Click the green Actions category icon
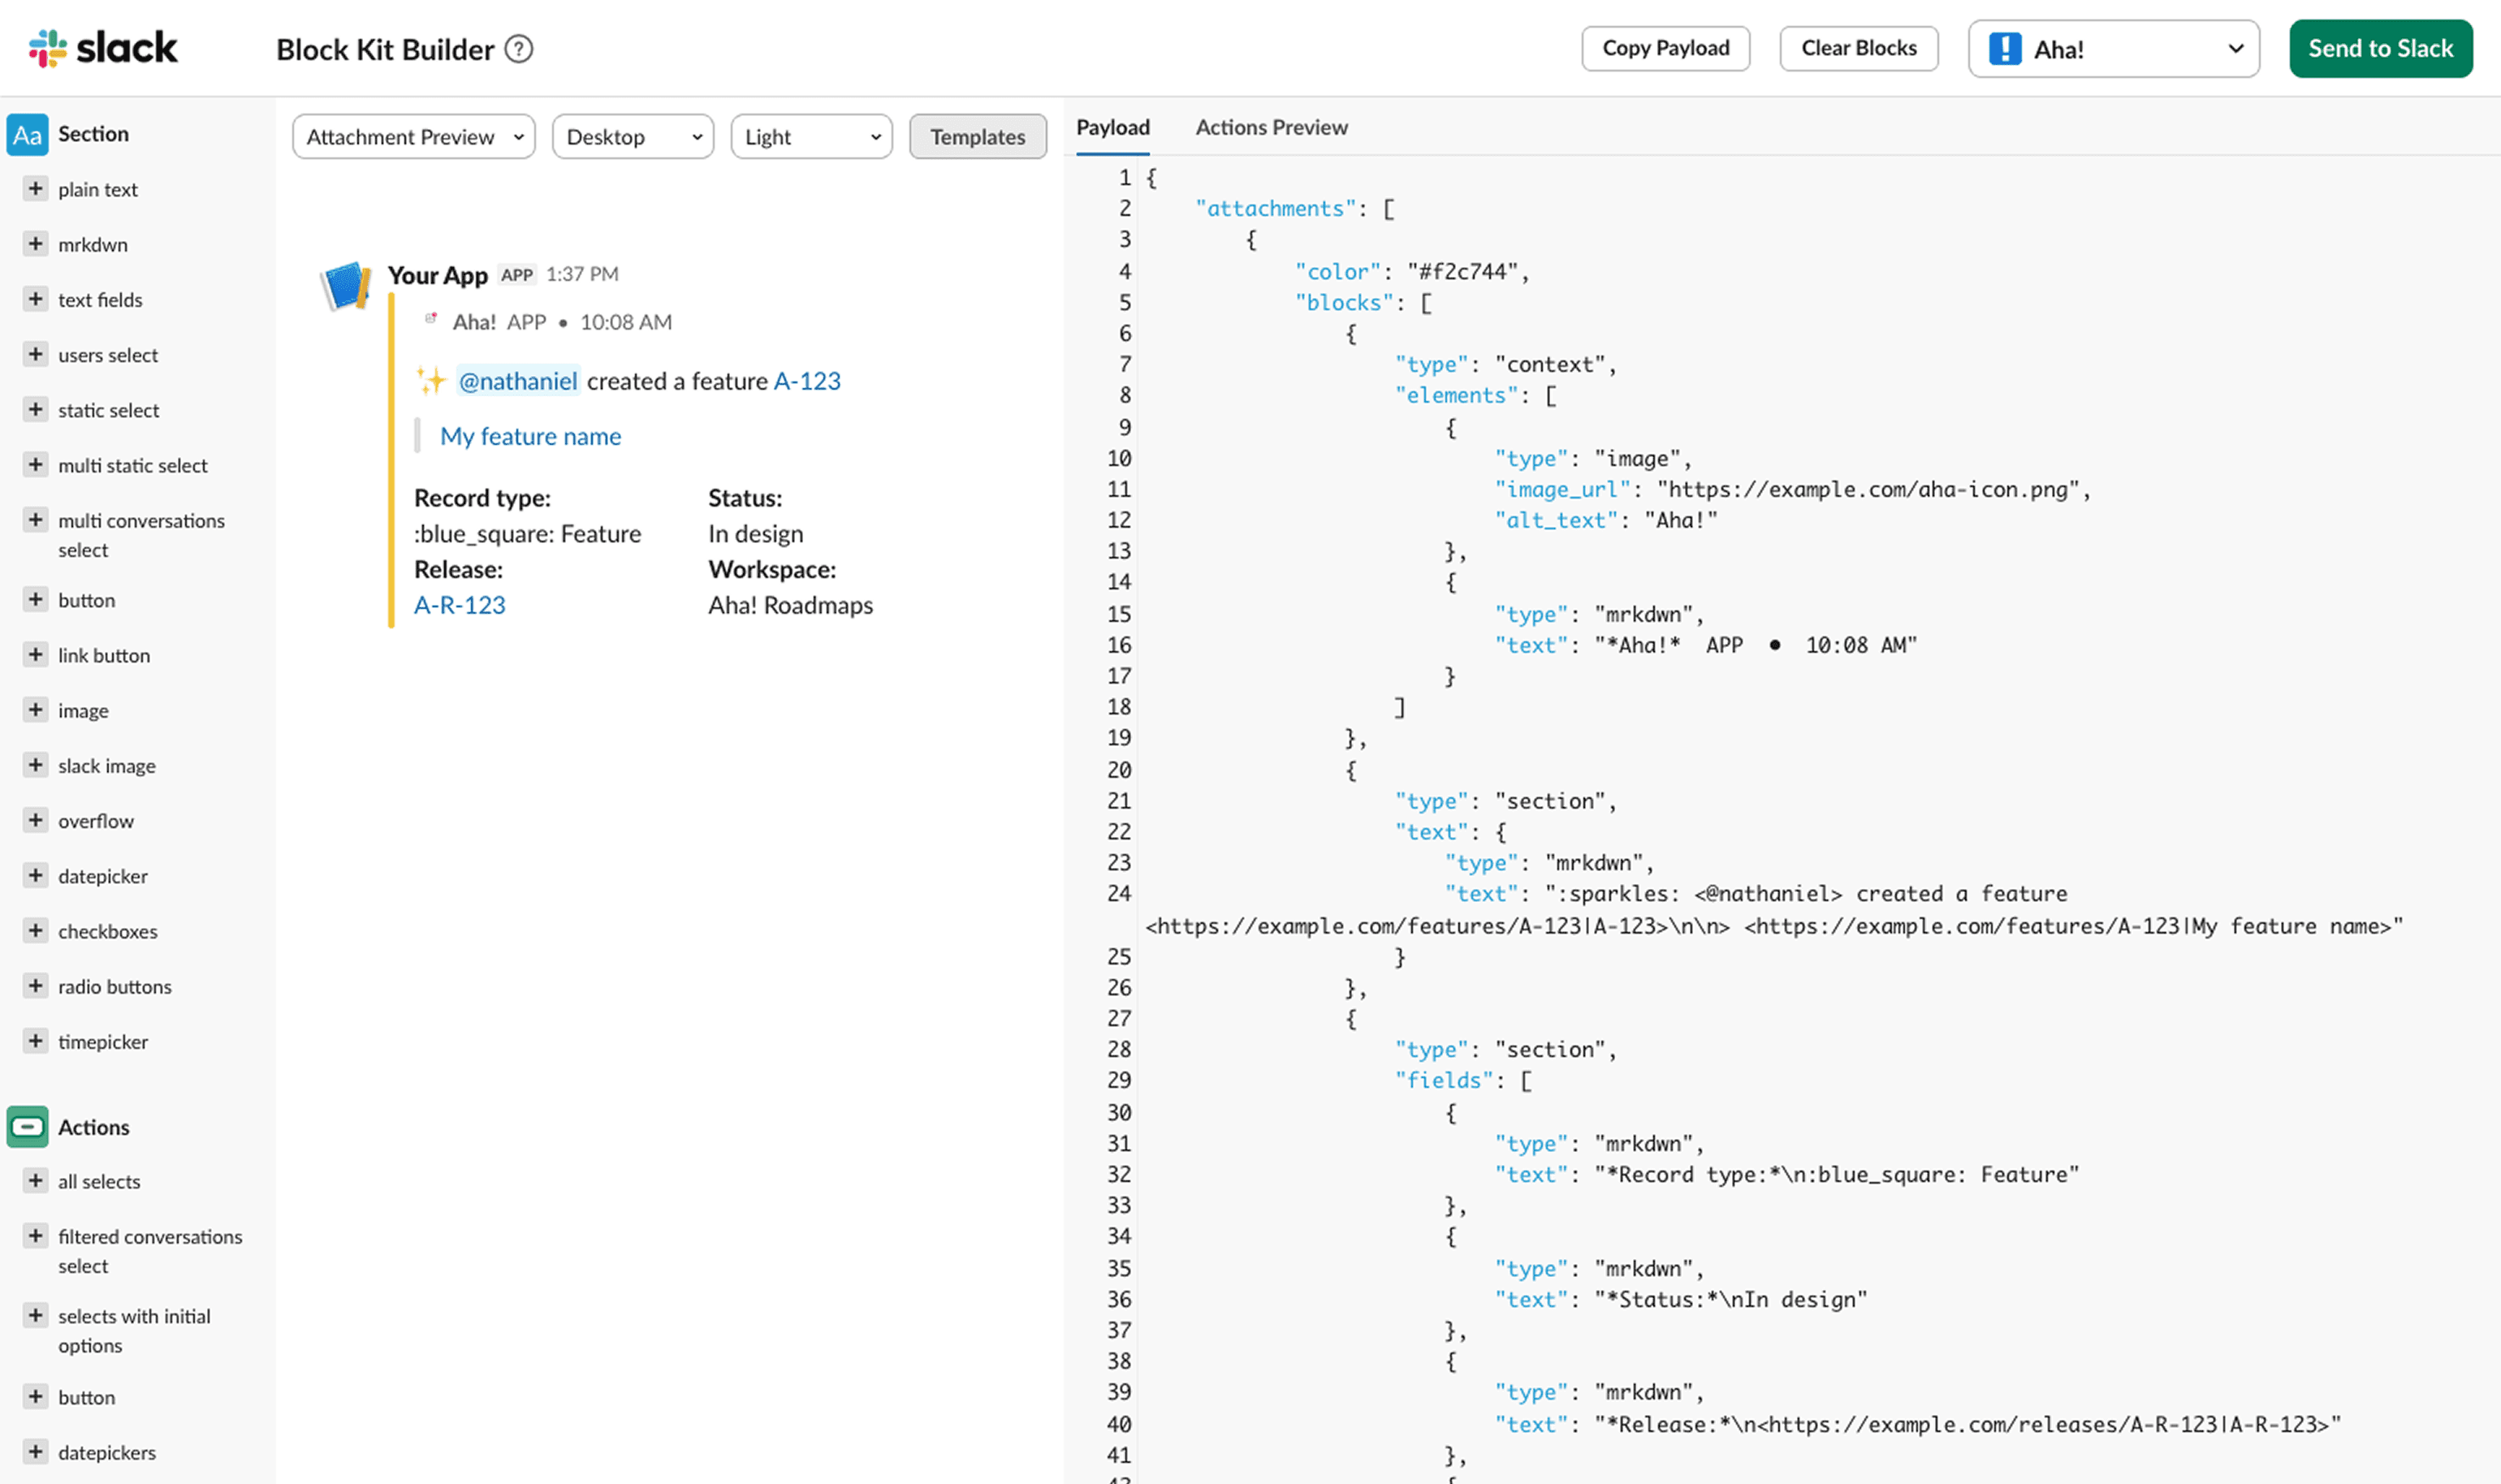Screen dimensions: 2501x1484 [x=27, y=1127]
